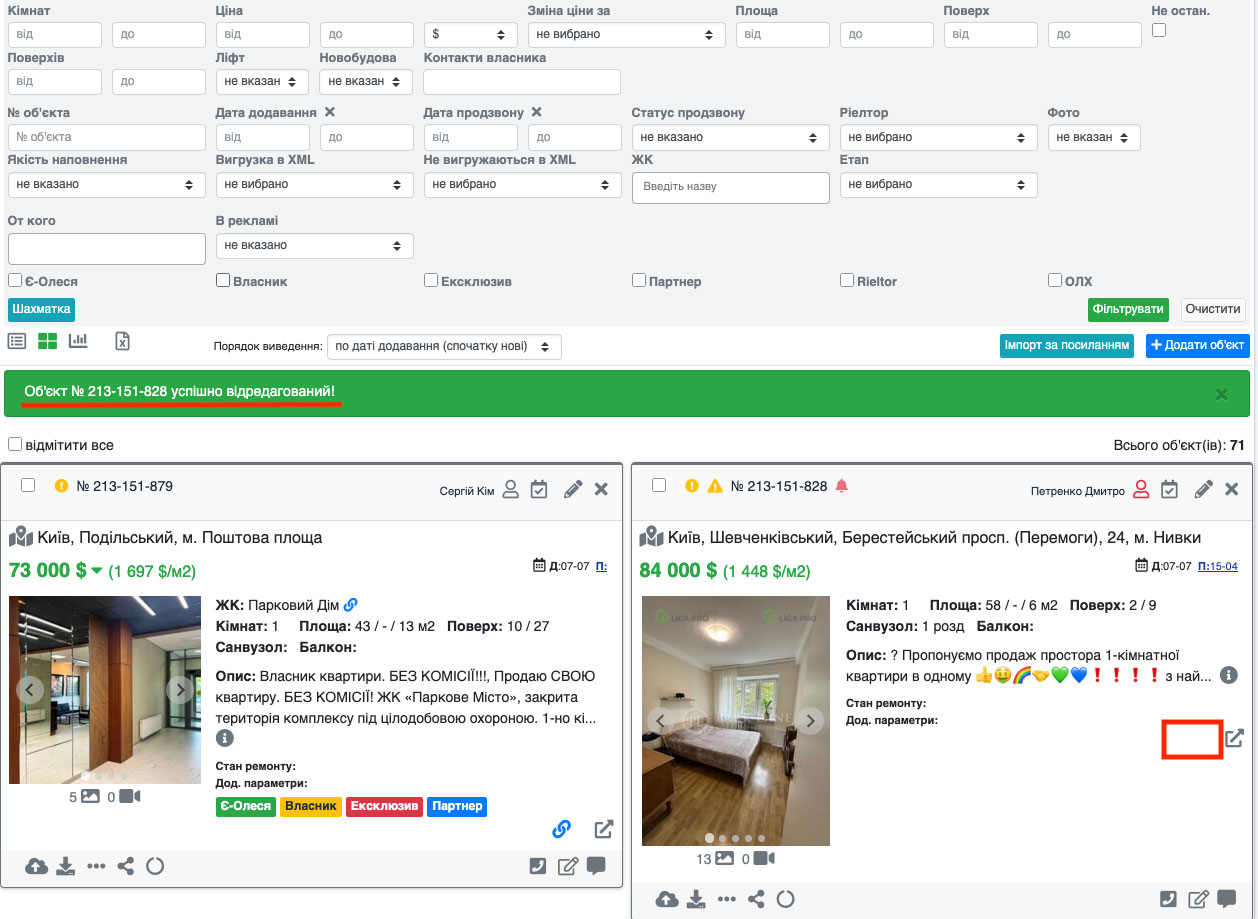Image resolution: width=1258 pixels, height=919 pixels.
Task: Open the В рекламі dropdown
Action: [x=315, y=245]
